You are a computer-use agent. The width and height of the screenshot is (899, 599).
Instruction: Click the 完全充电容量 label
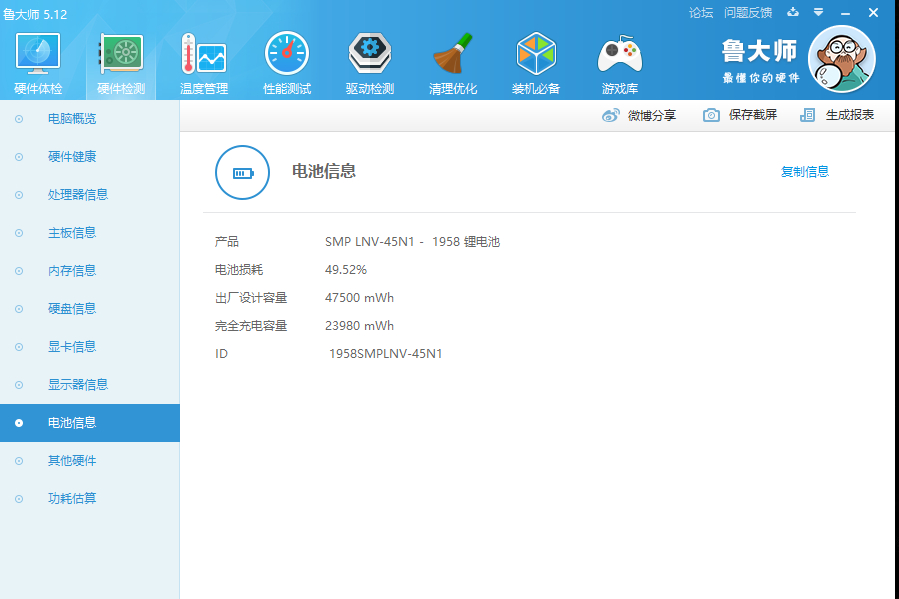coord(251,326)
